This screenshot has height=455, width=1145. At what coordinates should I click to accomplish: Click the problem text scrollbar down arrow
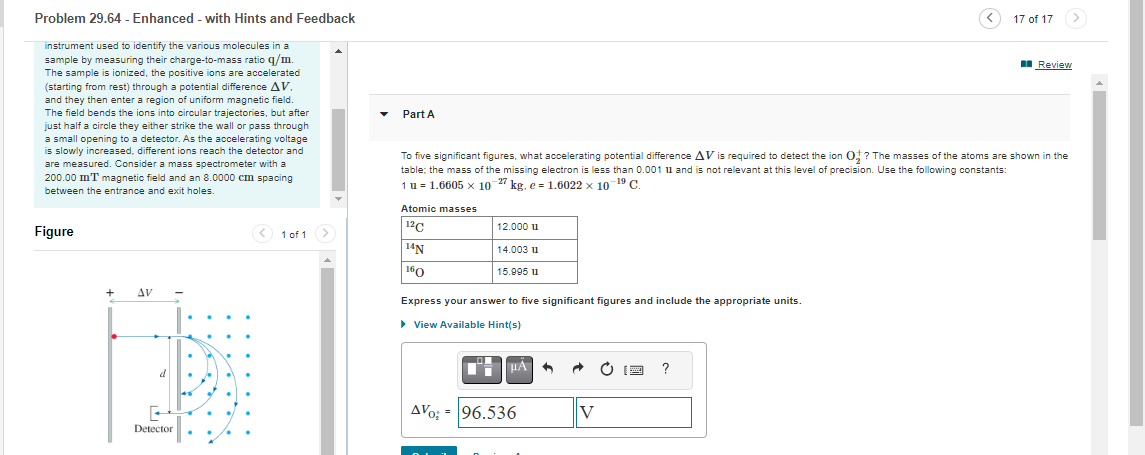coord(338,199)
